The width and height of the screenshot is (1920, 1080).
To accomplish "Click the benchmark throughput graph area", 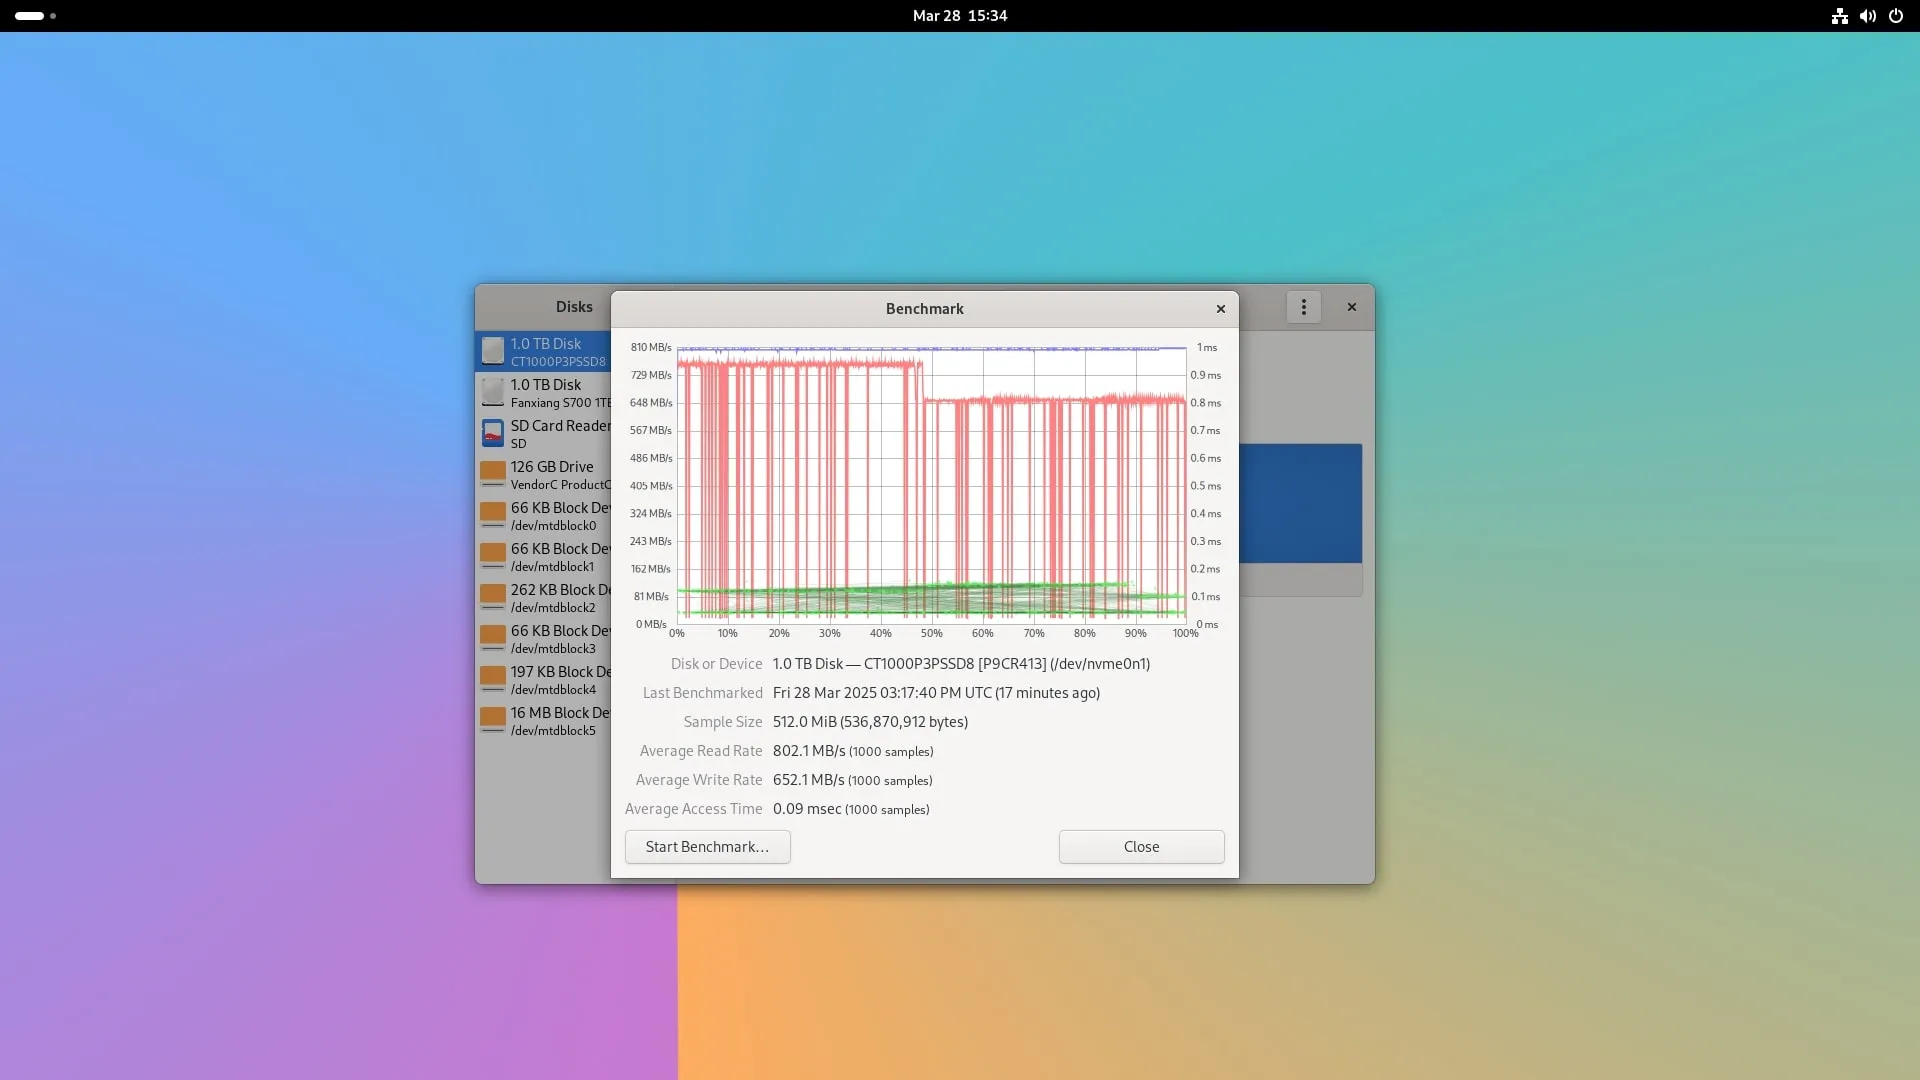I will click(930, 485).
